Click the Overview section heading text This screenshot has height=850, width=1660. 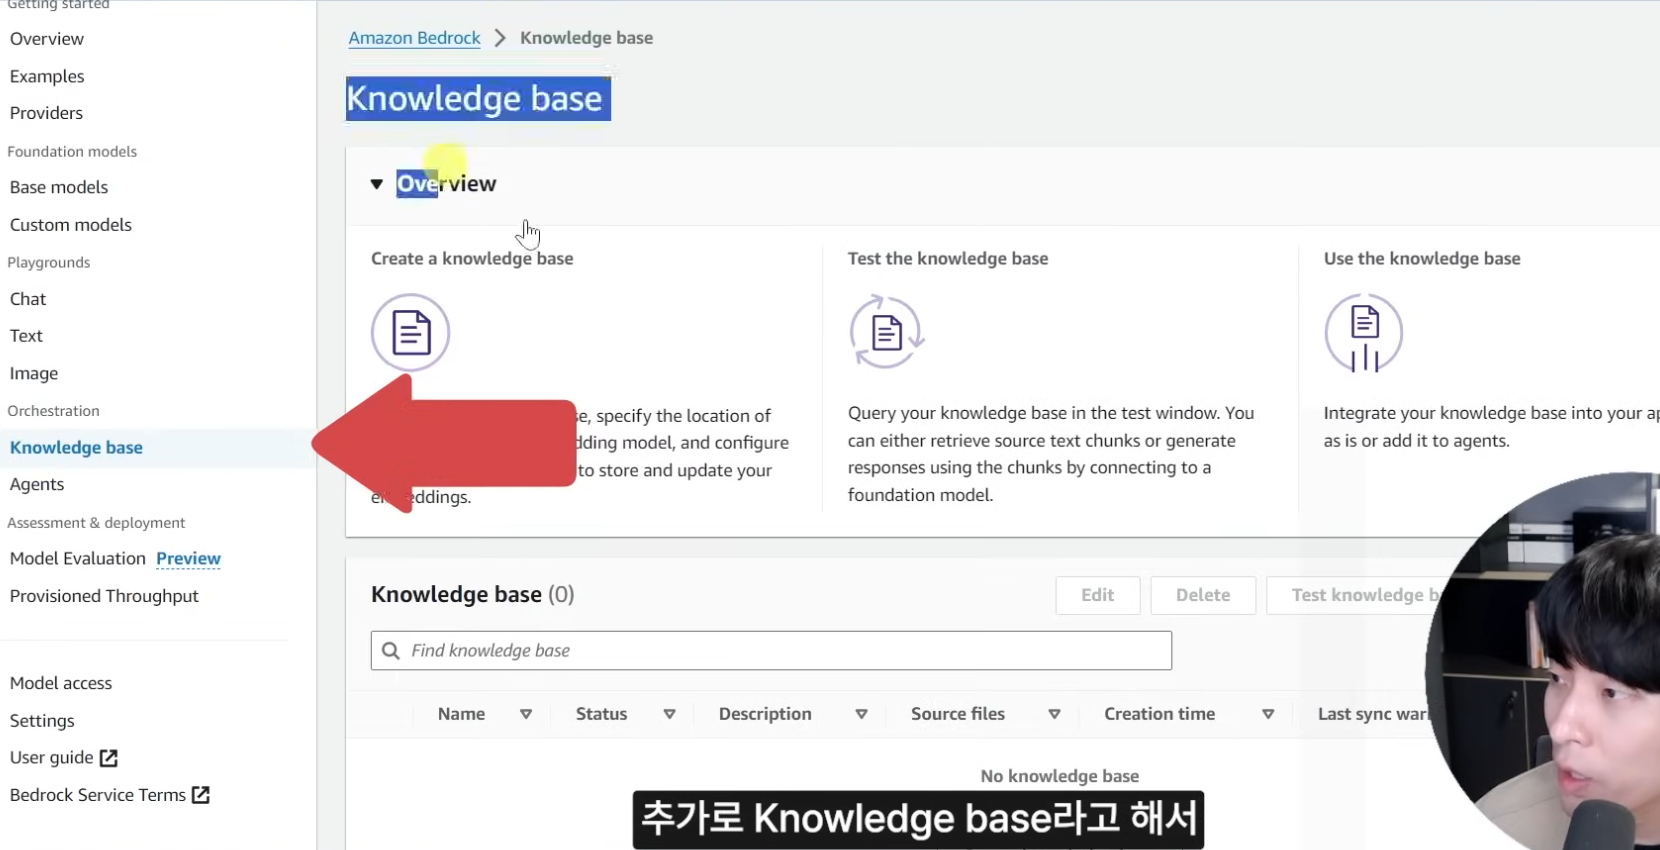[x=446, y=184]
